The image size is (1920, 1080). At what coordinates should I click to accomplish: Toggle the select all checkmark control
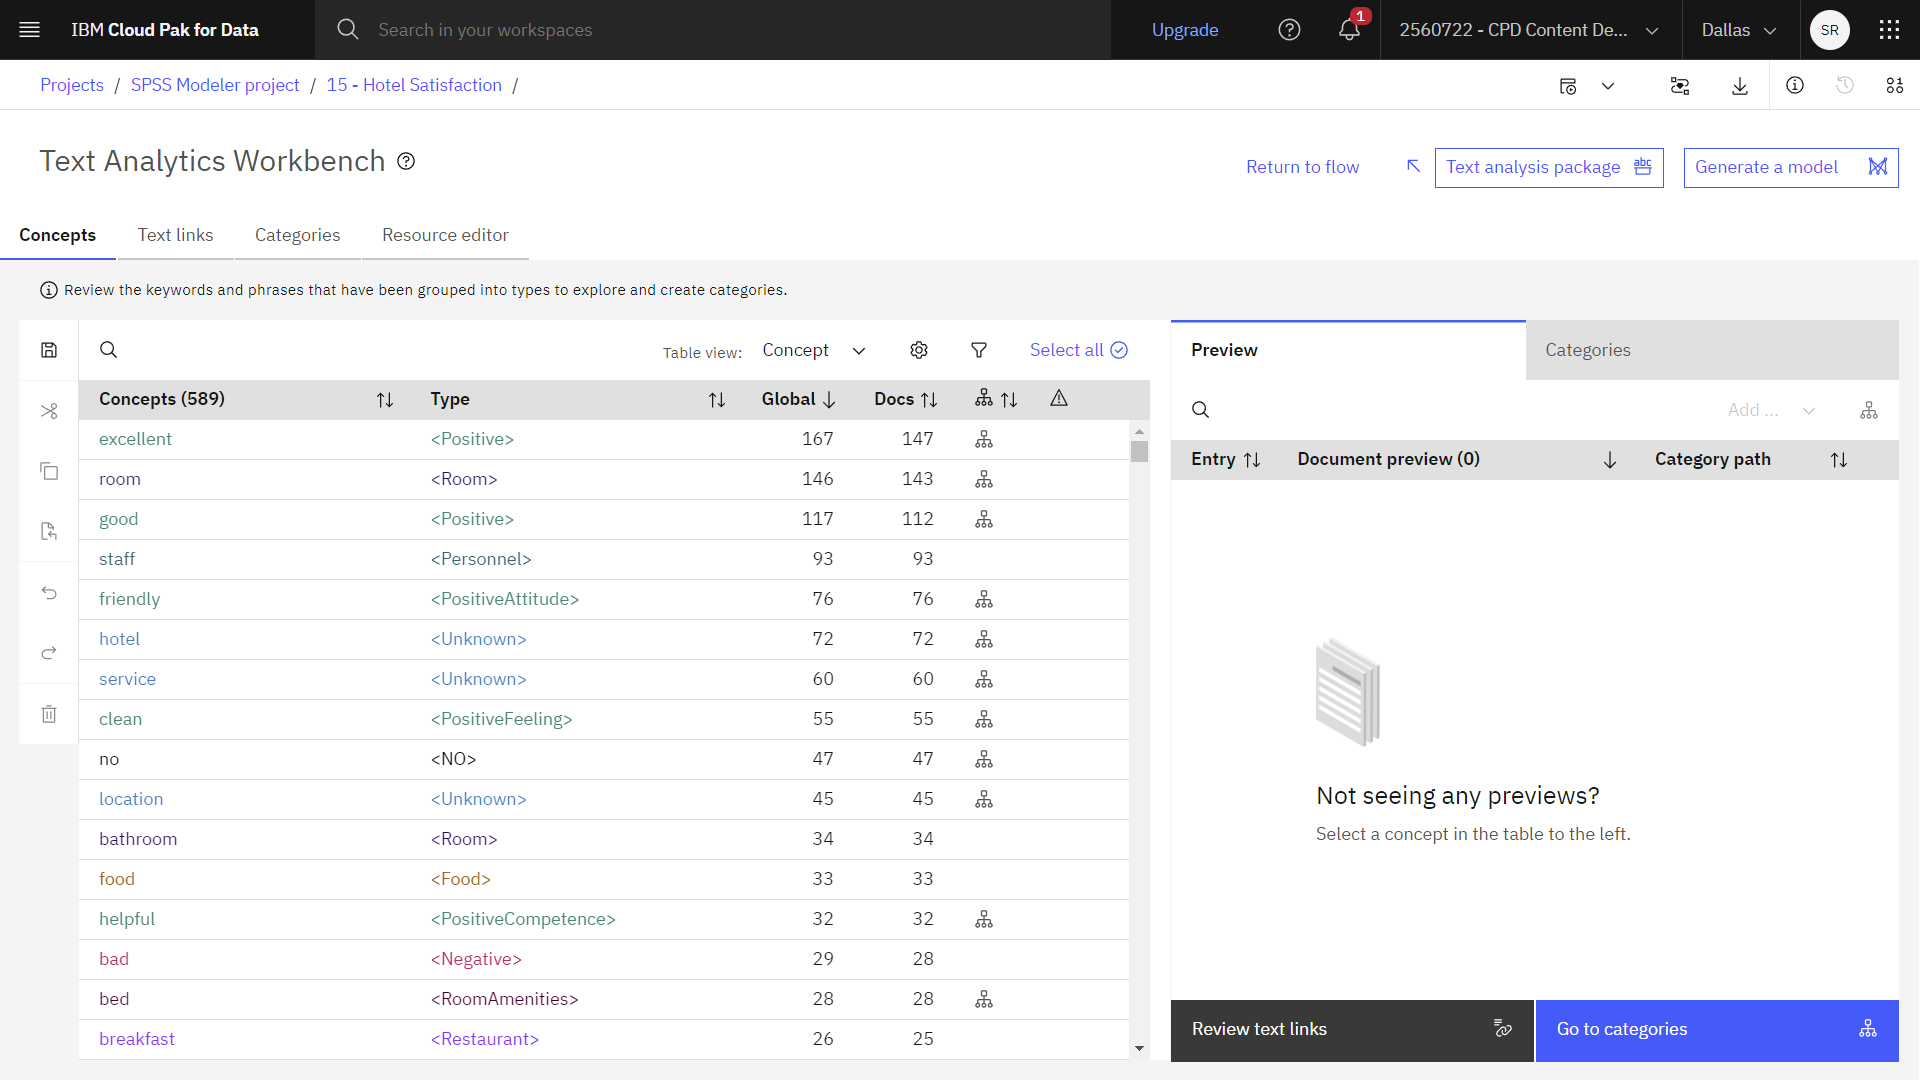[x=1120, y=349]
